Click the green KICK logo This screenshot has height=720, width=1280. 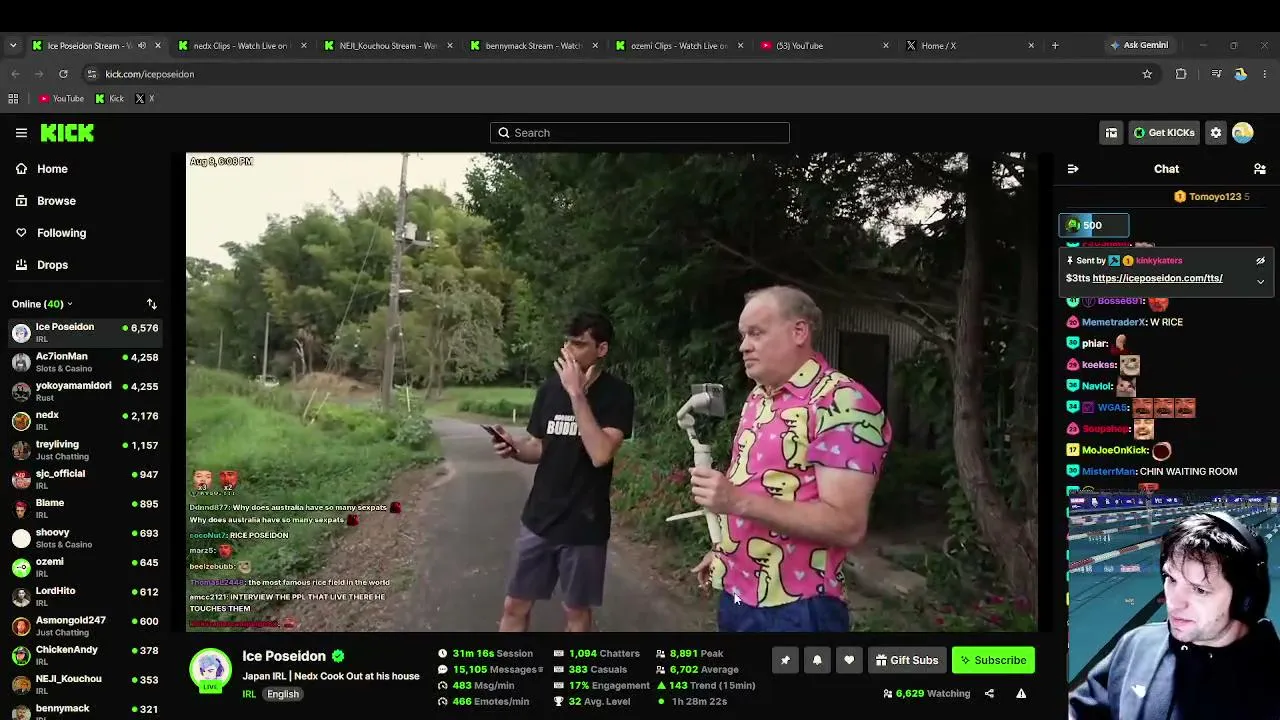67,132
